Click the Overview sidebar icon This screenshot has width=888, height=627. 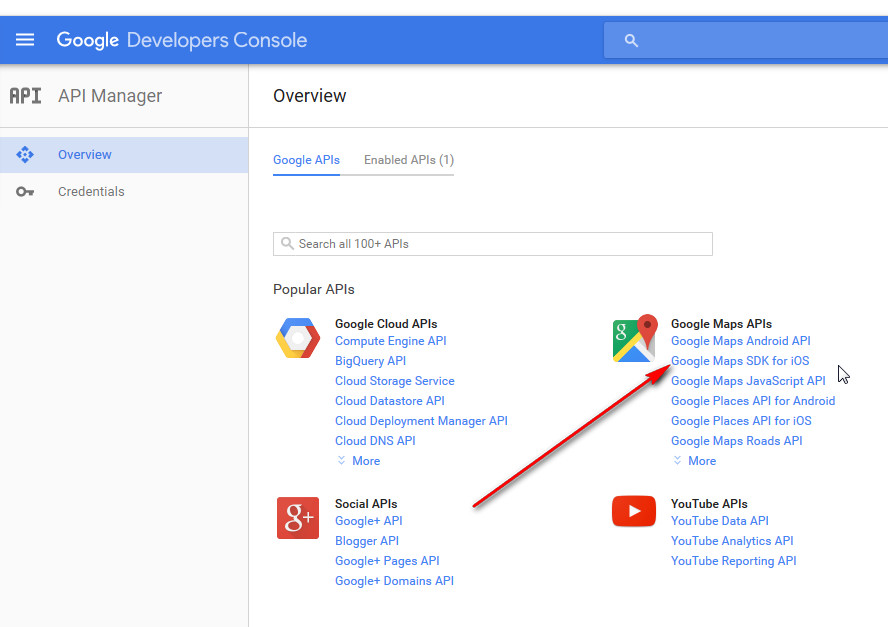click(x=25, y=155)
